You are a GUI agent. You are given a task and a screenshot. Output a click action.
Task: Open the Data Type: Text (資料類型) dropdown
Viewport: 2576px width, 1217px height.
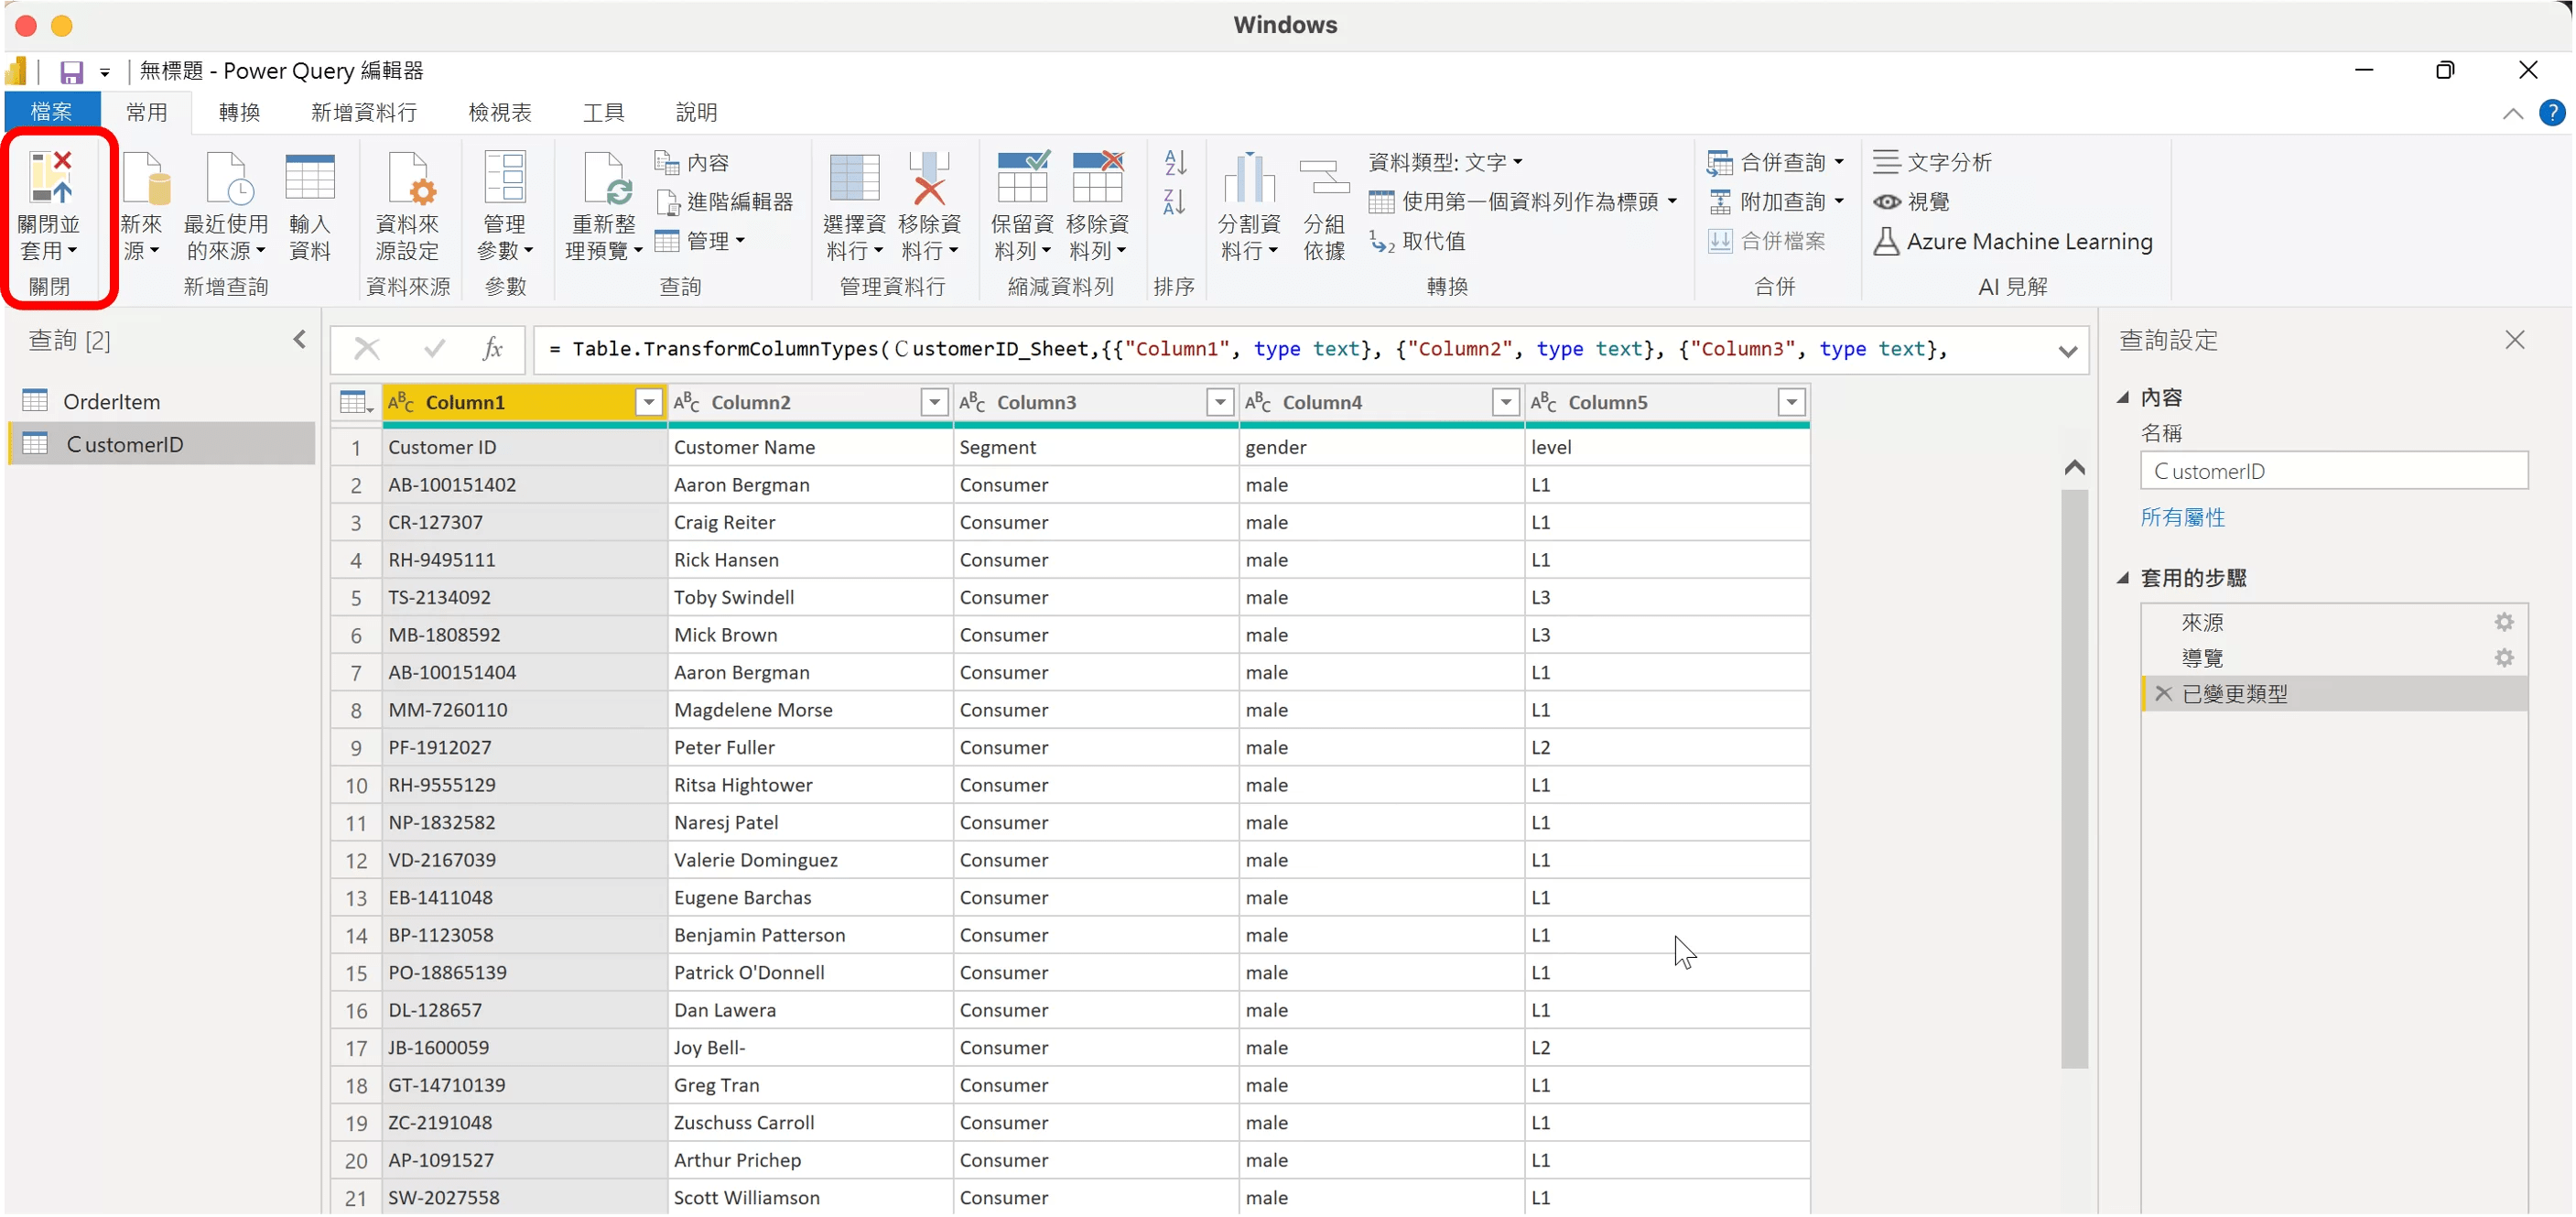coord(1445,162)
